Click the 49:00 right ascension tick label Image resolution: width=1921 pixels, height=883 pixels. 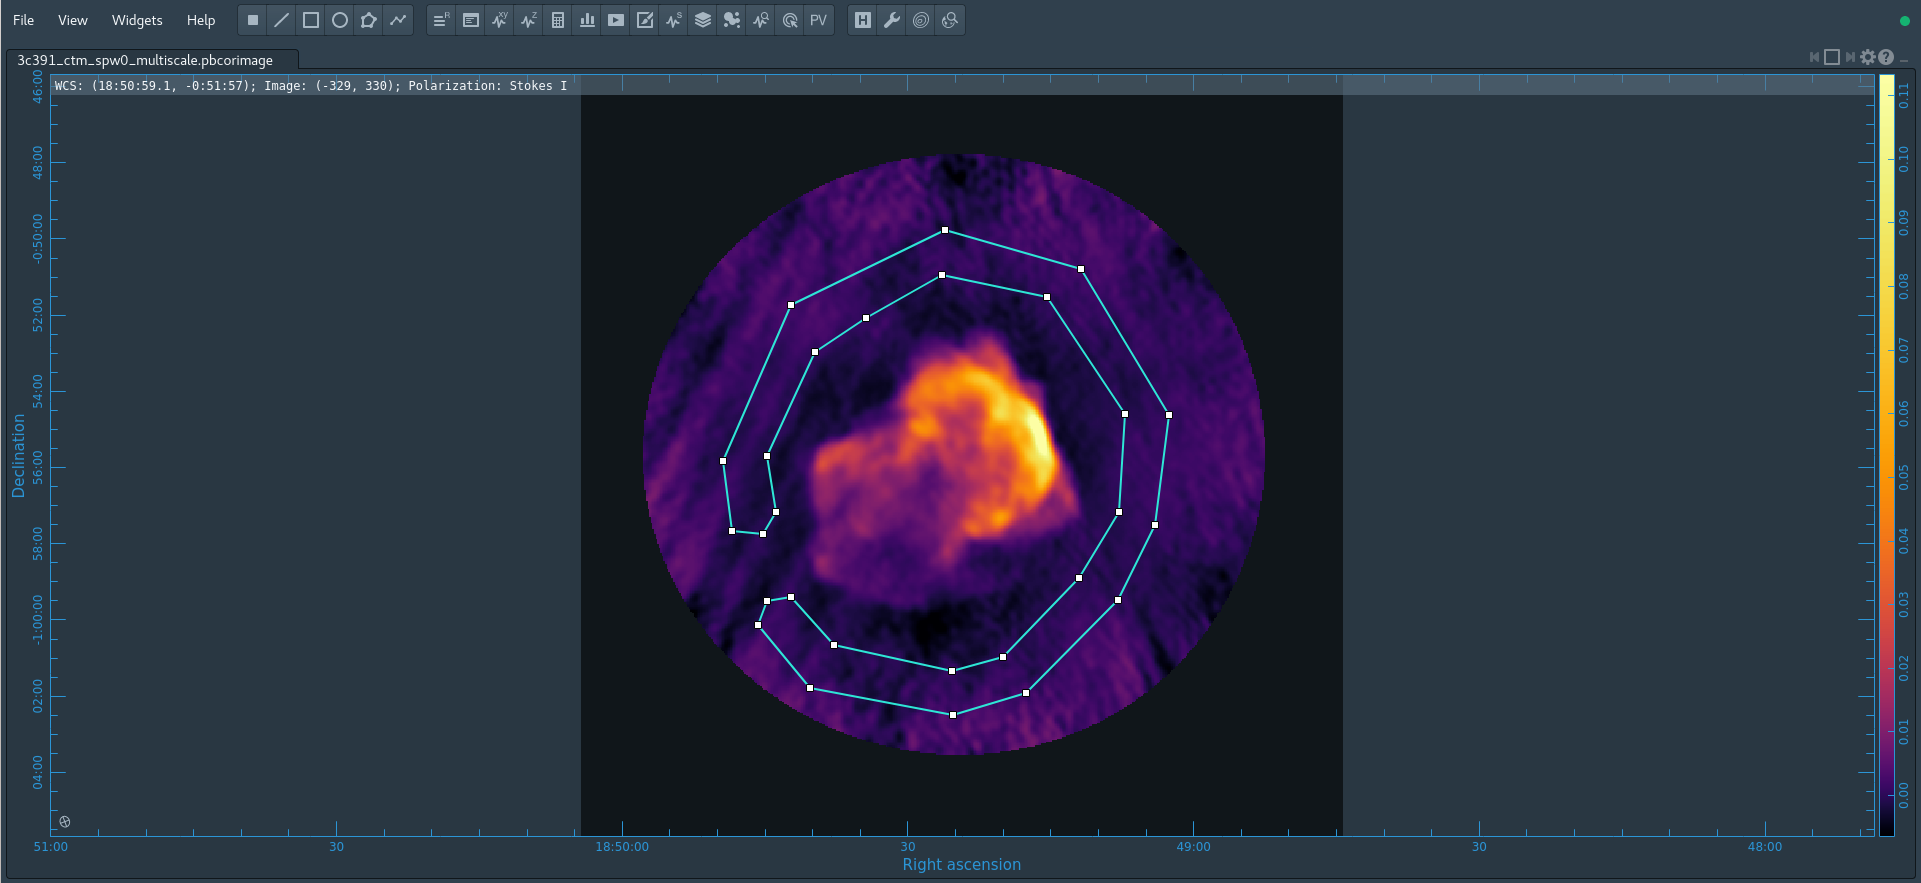[1193, 847]
